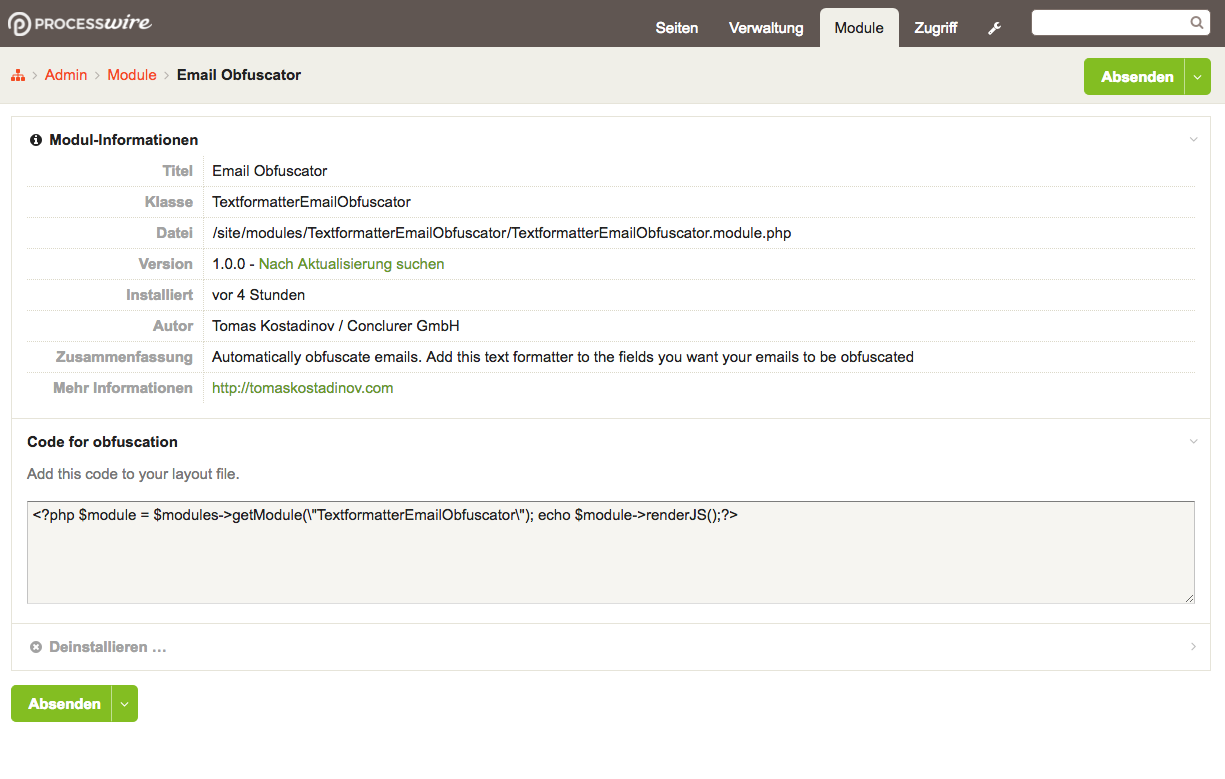Click the Code for obfuscation header

point(102,442)
